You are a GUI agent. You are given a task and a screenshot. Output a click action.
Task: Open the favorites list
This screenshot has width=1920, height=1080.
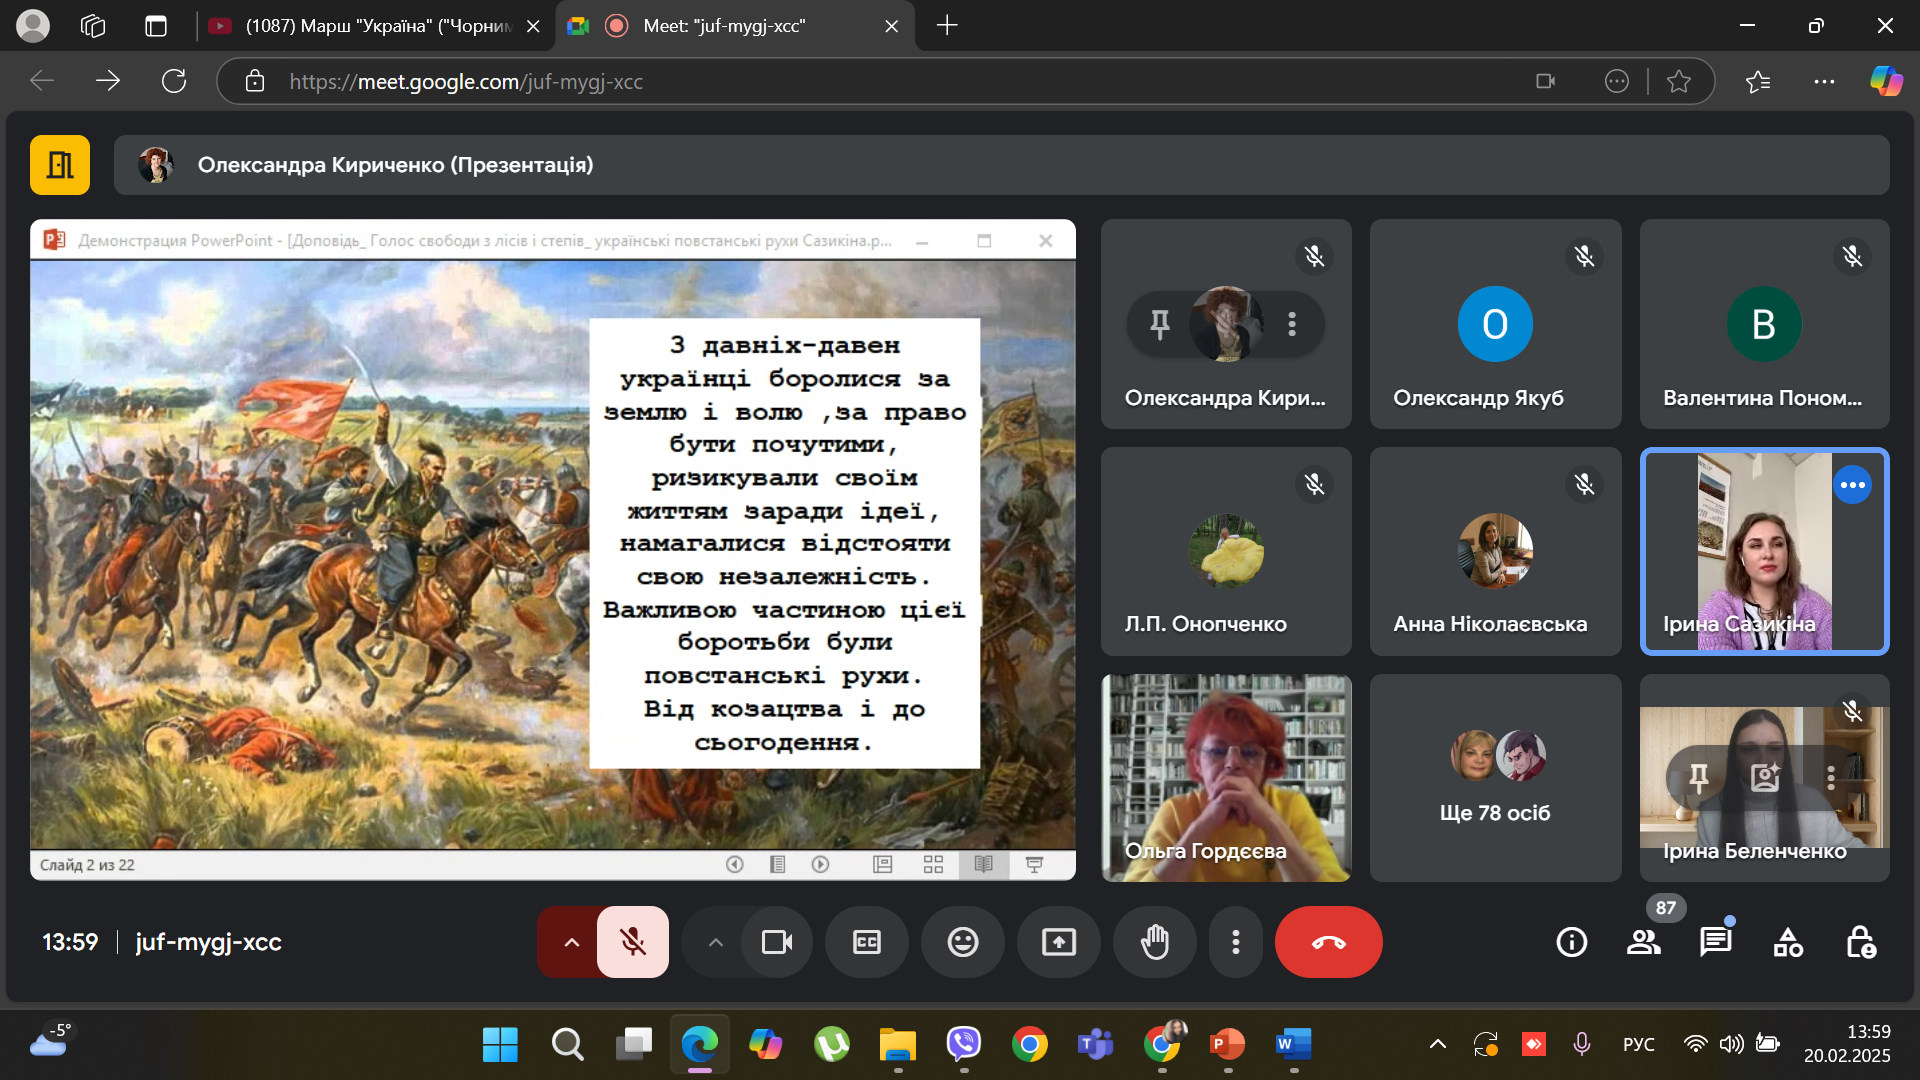click(1758, 81)
